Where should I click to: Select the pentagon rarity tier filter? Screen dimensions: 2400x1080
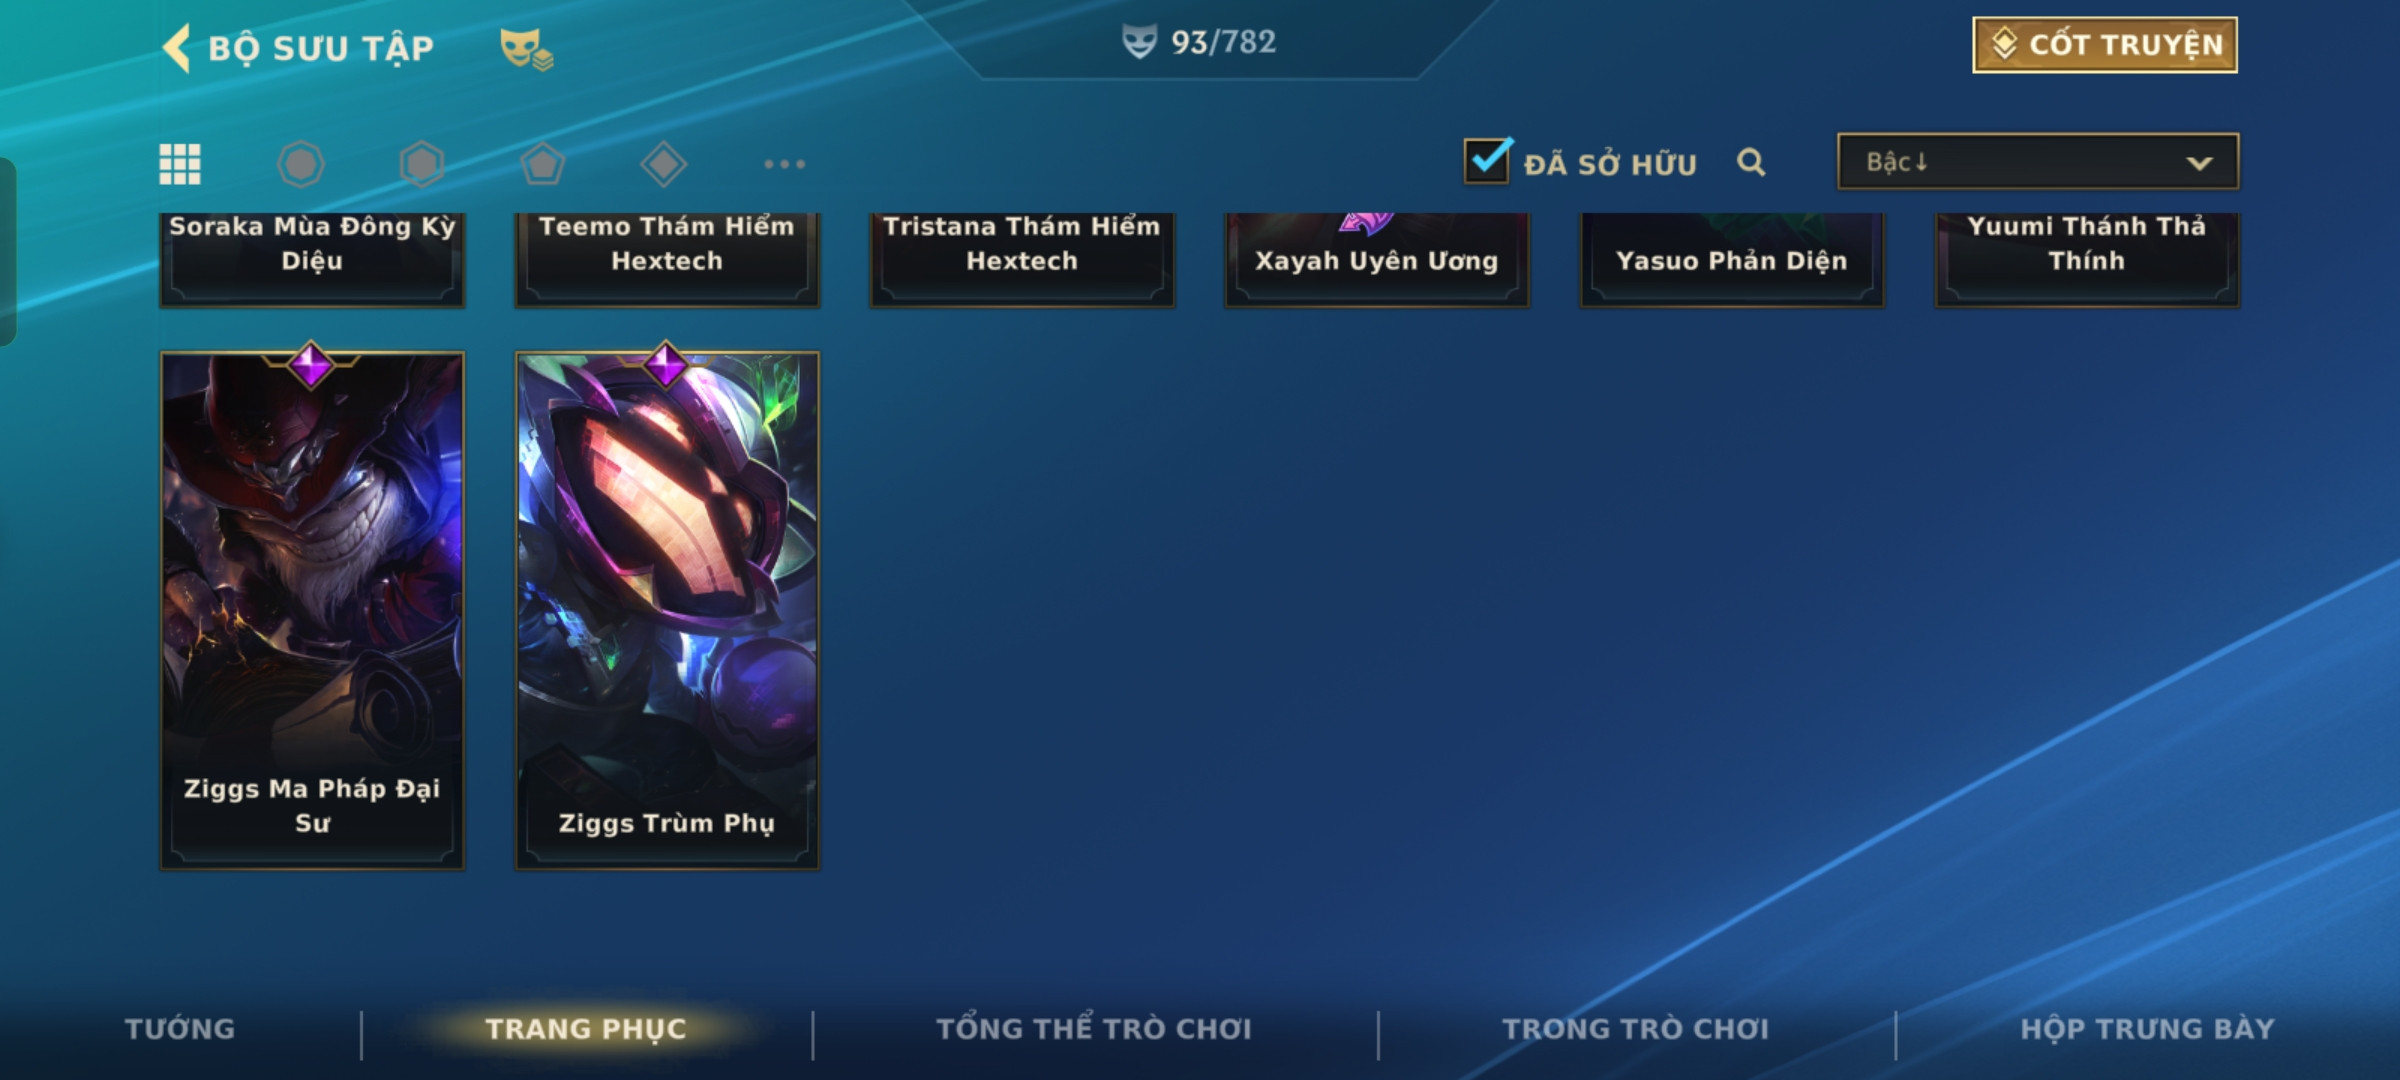(x=543, y=164)
